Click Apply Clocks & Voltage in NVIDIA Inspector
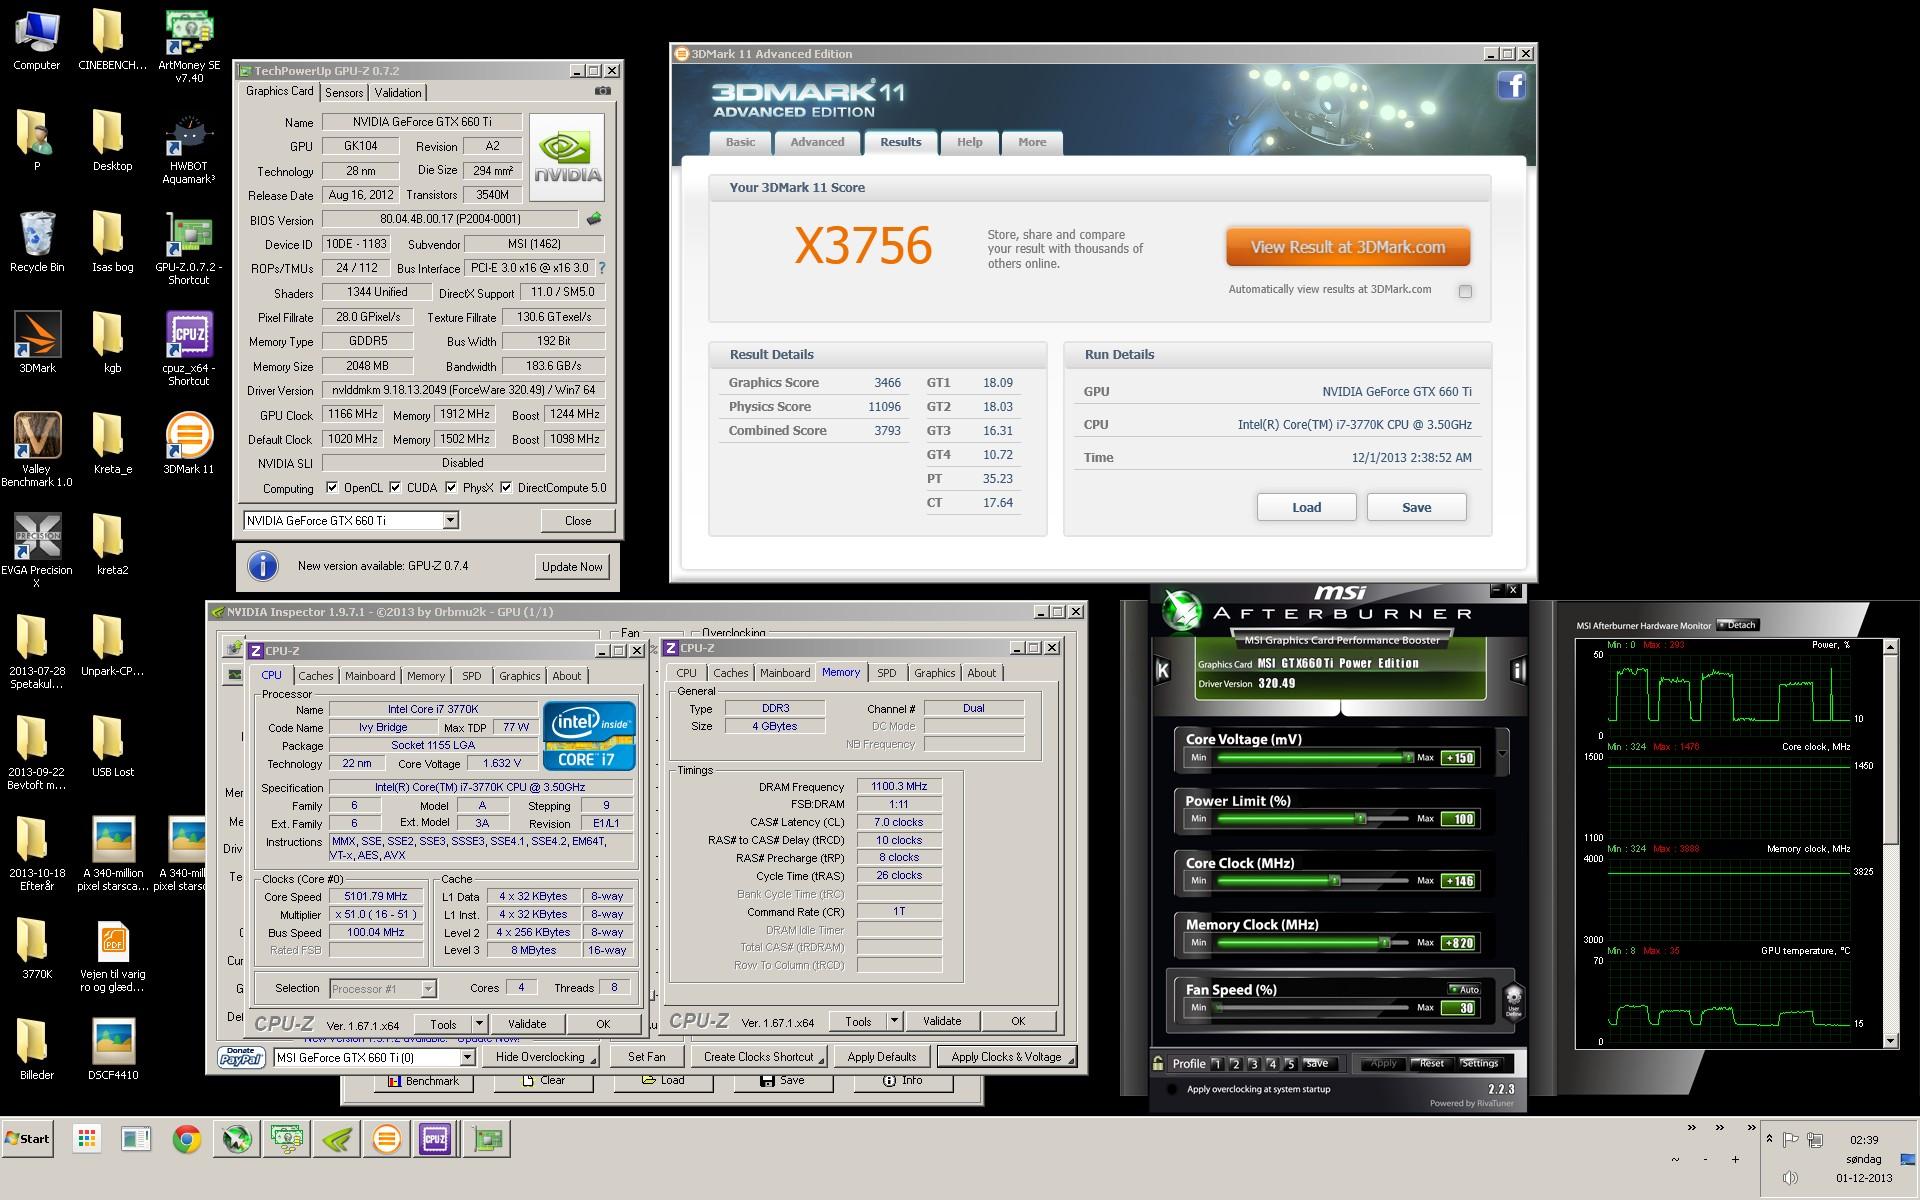Image resolution: width=1920 pixels, height=1200 pixels. click(1006, 1057)
